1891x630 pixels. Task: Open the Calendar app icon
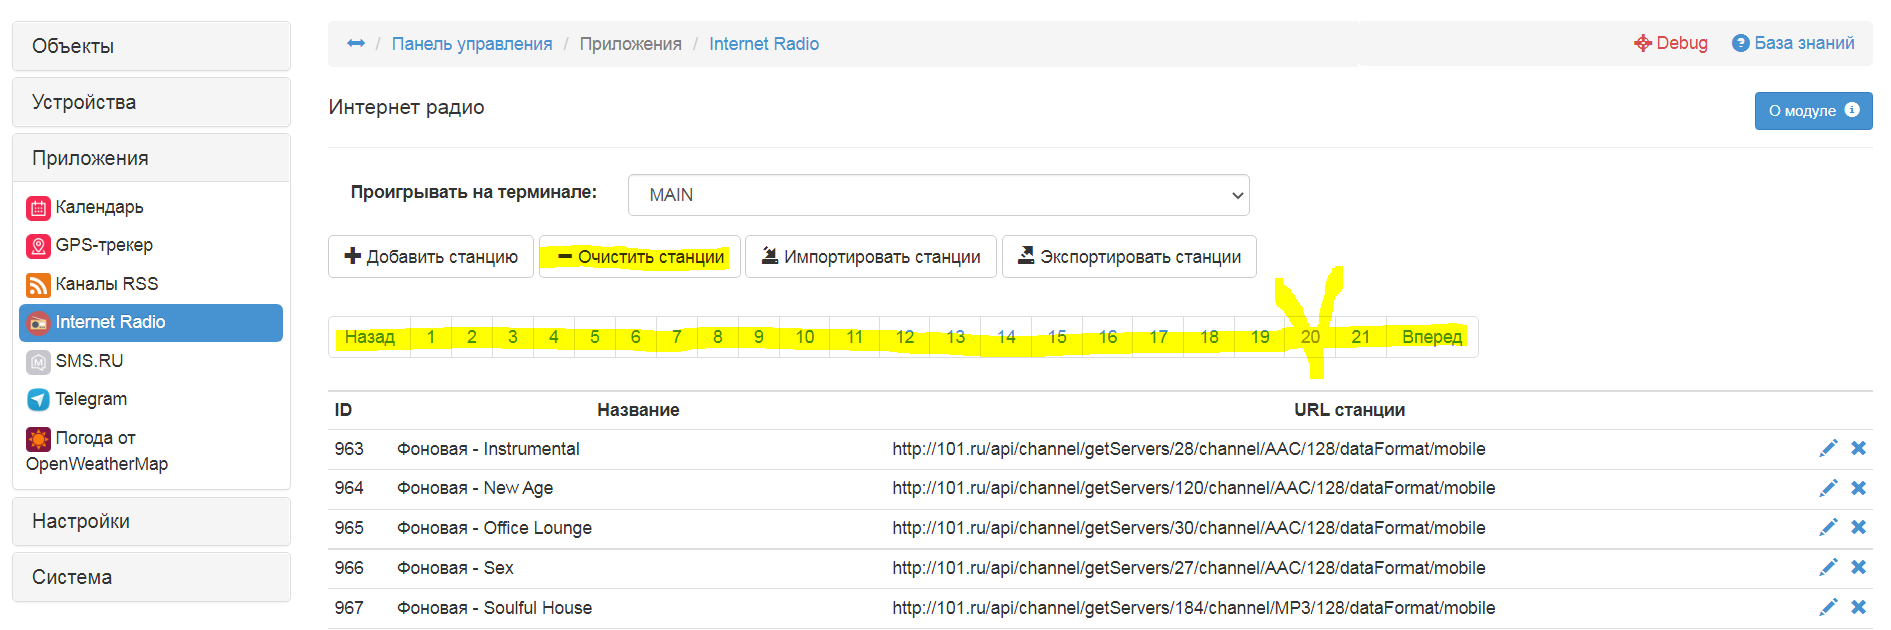click(38, 208)
